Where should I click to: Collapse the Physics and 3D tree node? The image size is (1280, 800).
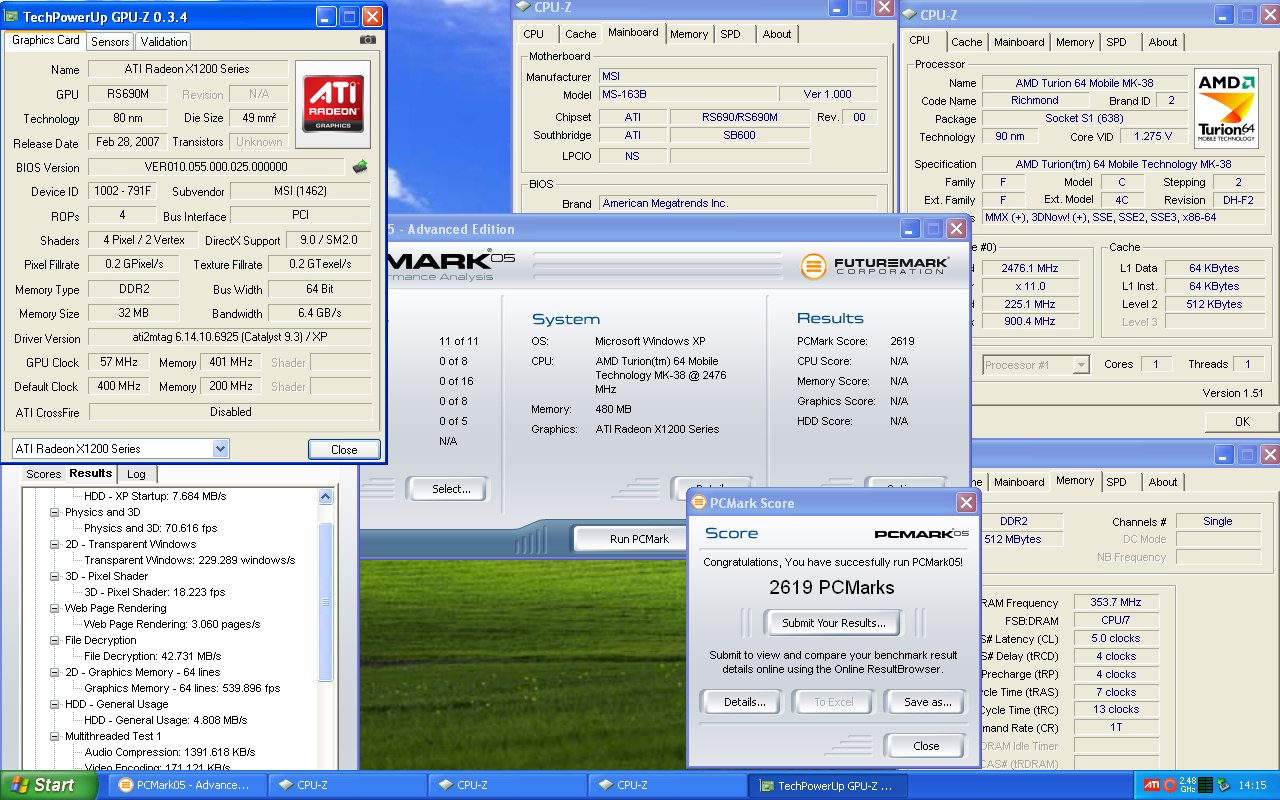coord(55,512)
